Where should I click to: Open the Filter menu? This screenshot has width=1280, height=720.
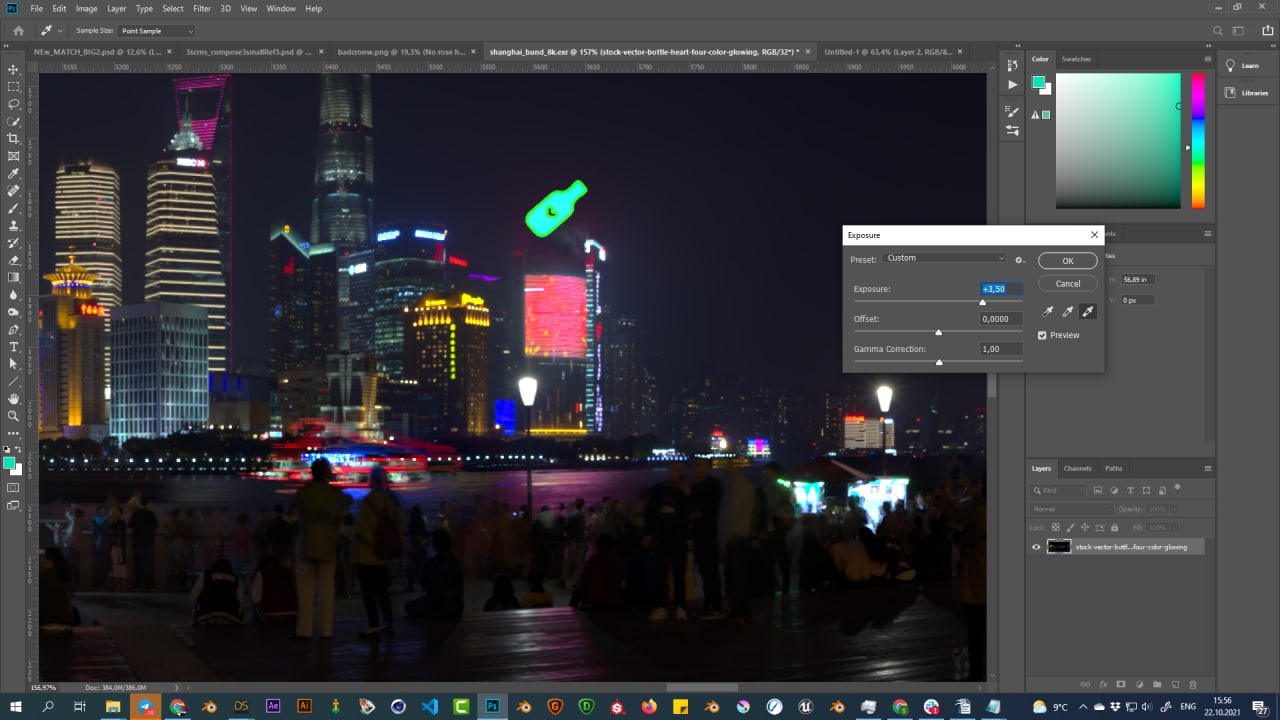pos(202,8)
